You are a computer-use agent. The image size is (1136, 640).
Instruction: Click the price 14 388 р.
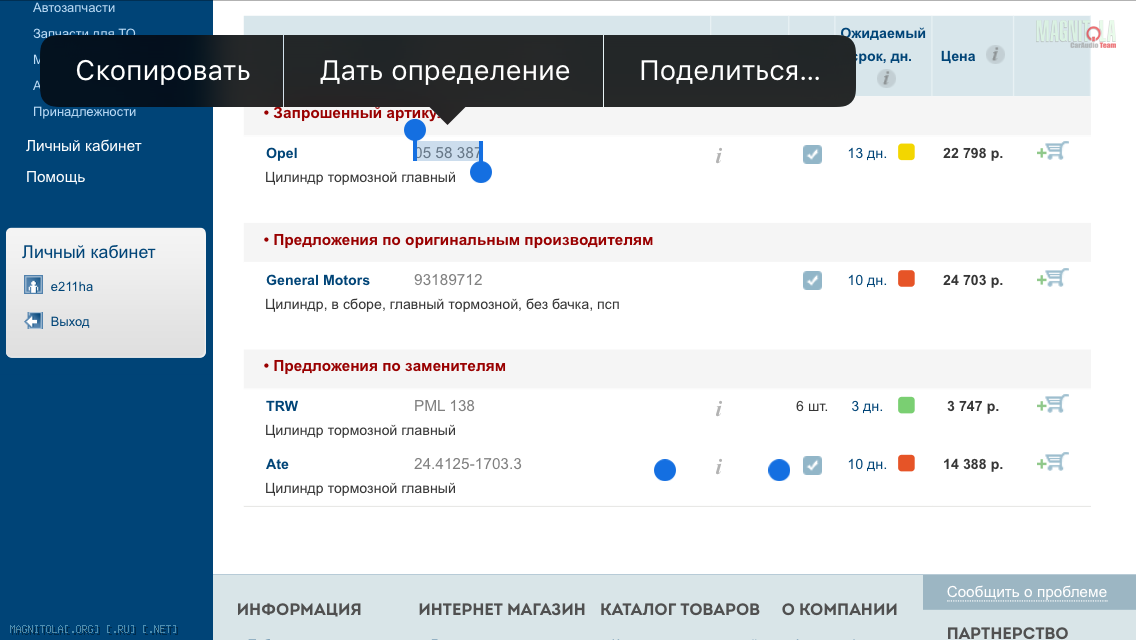pos(972,465)
